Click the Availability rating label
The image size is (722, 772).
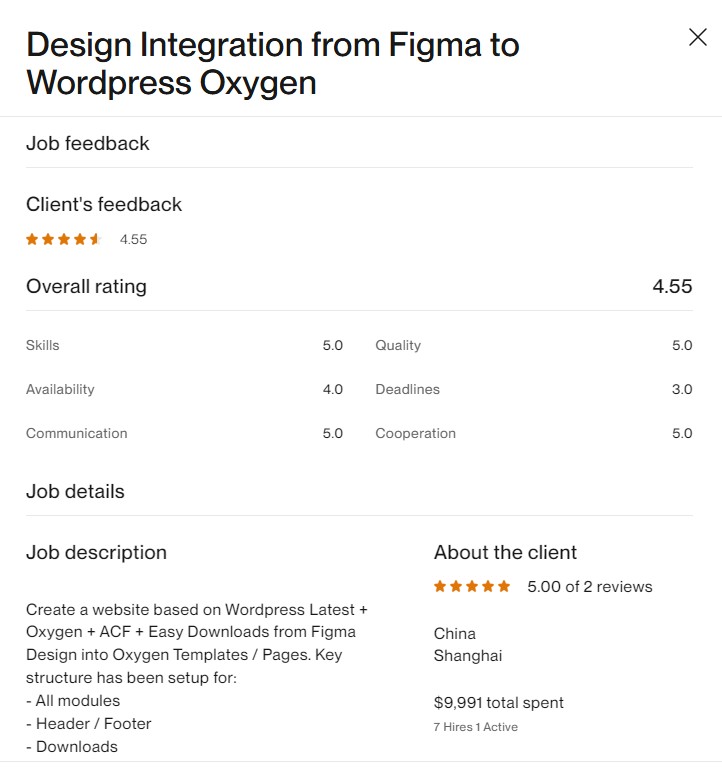[60, 389]
